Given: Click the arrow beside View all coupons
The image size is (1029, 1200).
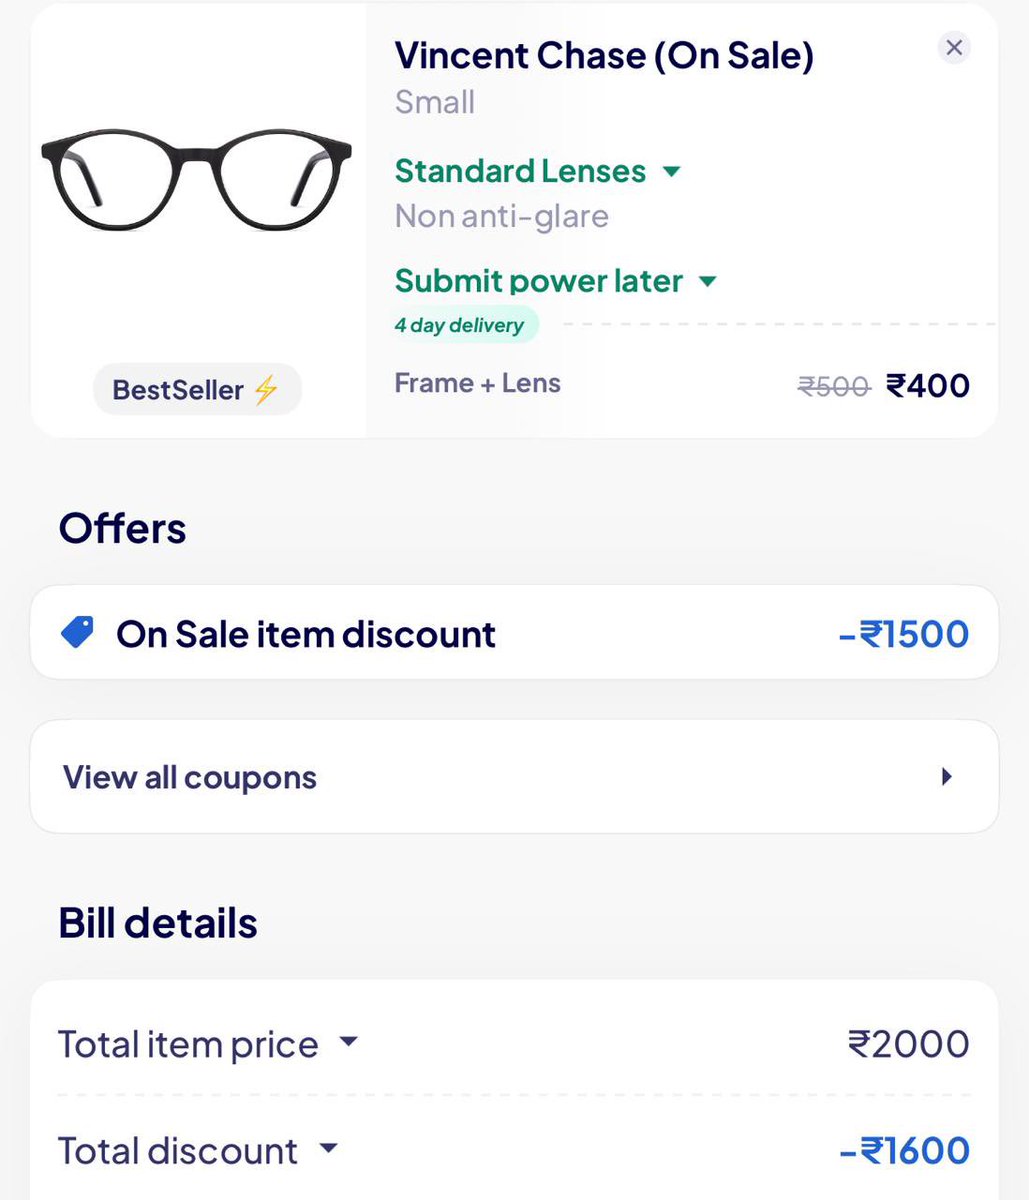Looking at the screenshot, I should click(946, 776).
